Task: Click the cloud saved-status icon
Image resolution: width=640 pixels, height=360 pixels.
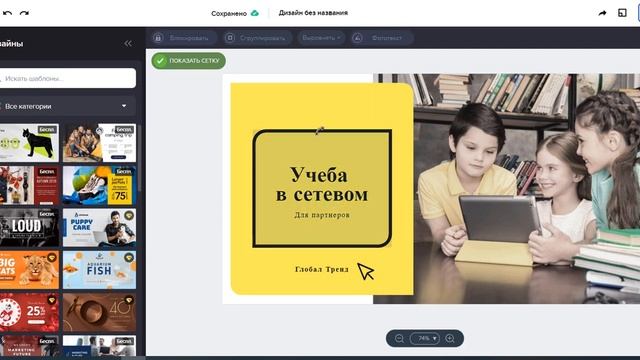Action: pyautogui.click(x=255, y=13)
